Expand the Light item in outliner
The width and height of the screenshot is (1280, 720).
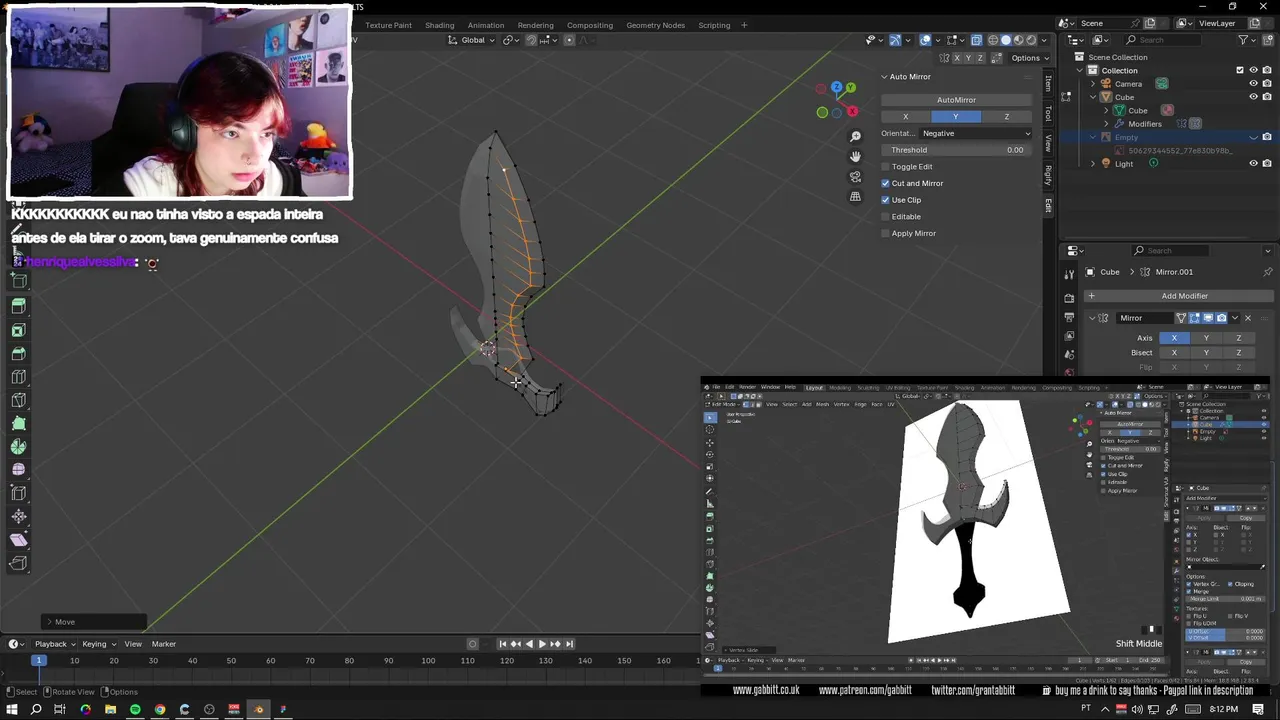1093,164
